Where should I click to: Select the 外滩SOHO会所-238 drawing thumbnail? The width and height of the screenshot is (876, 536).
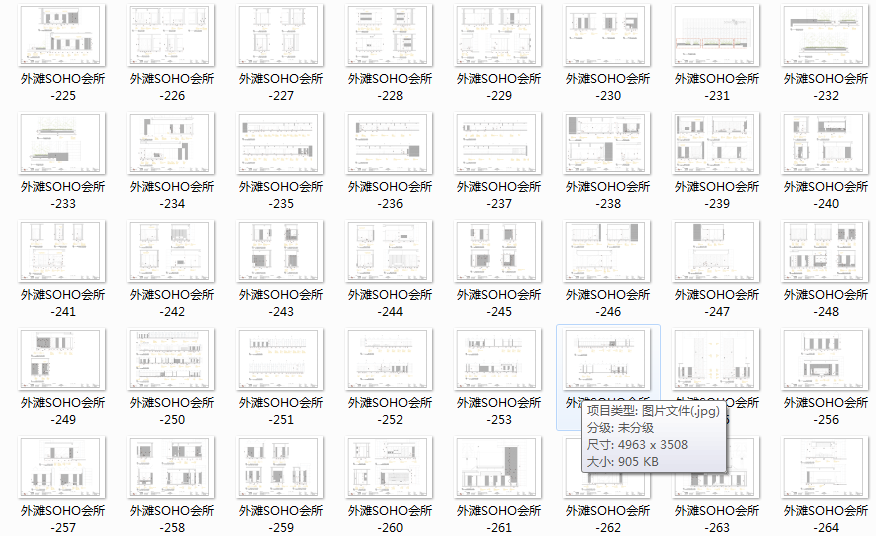coord(608,143)
